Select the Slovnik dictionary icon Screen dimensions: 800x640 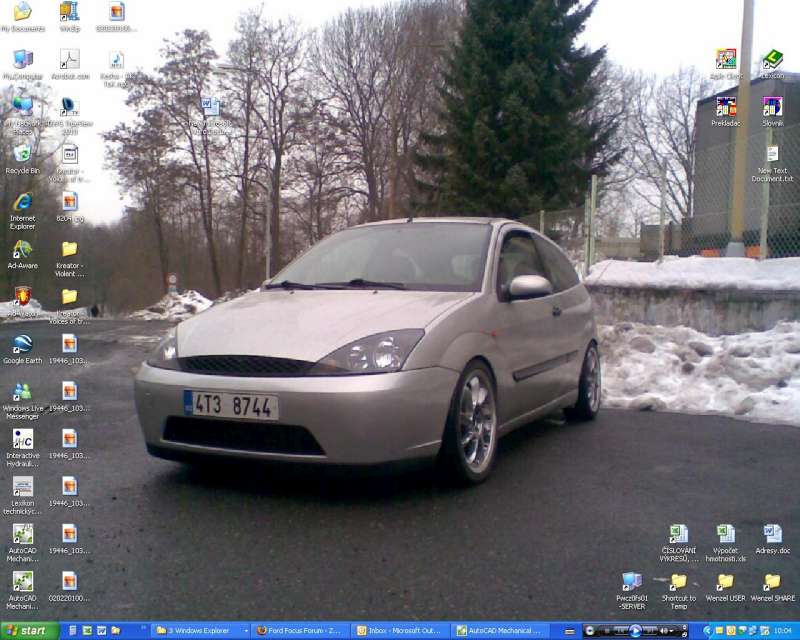772,107
